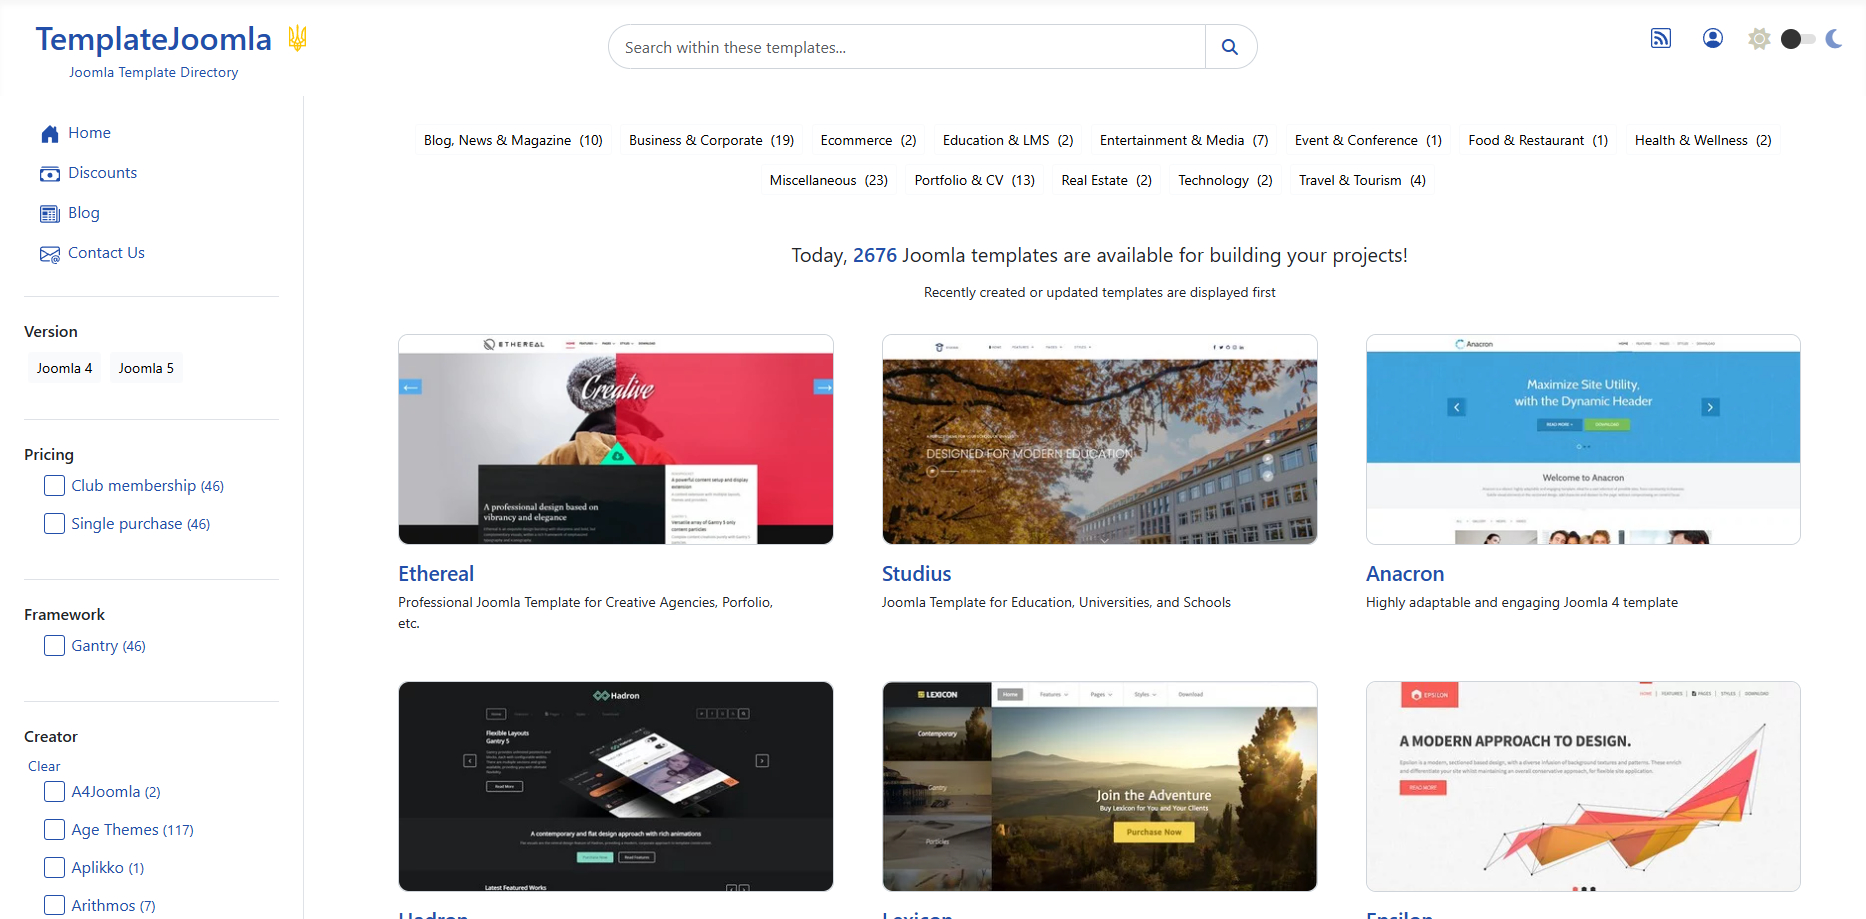Enable the Gantry framework checkbox
The height and width of the screenshot is (919, 1866).
tap(55, 646)
